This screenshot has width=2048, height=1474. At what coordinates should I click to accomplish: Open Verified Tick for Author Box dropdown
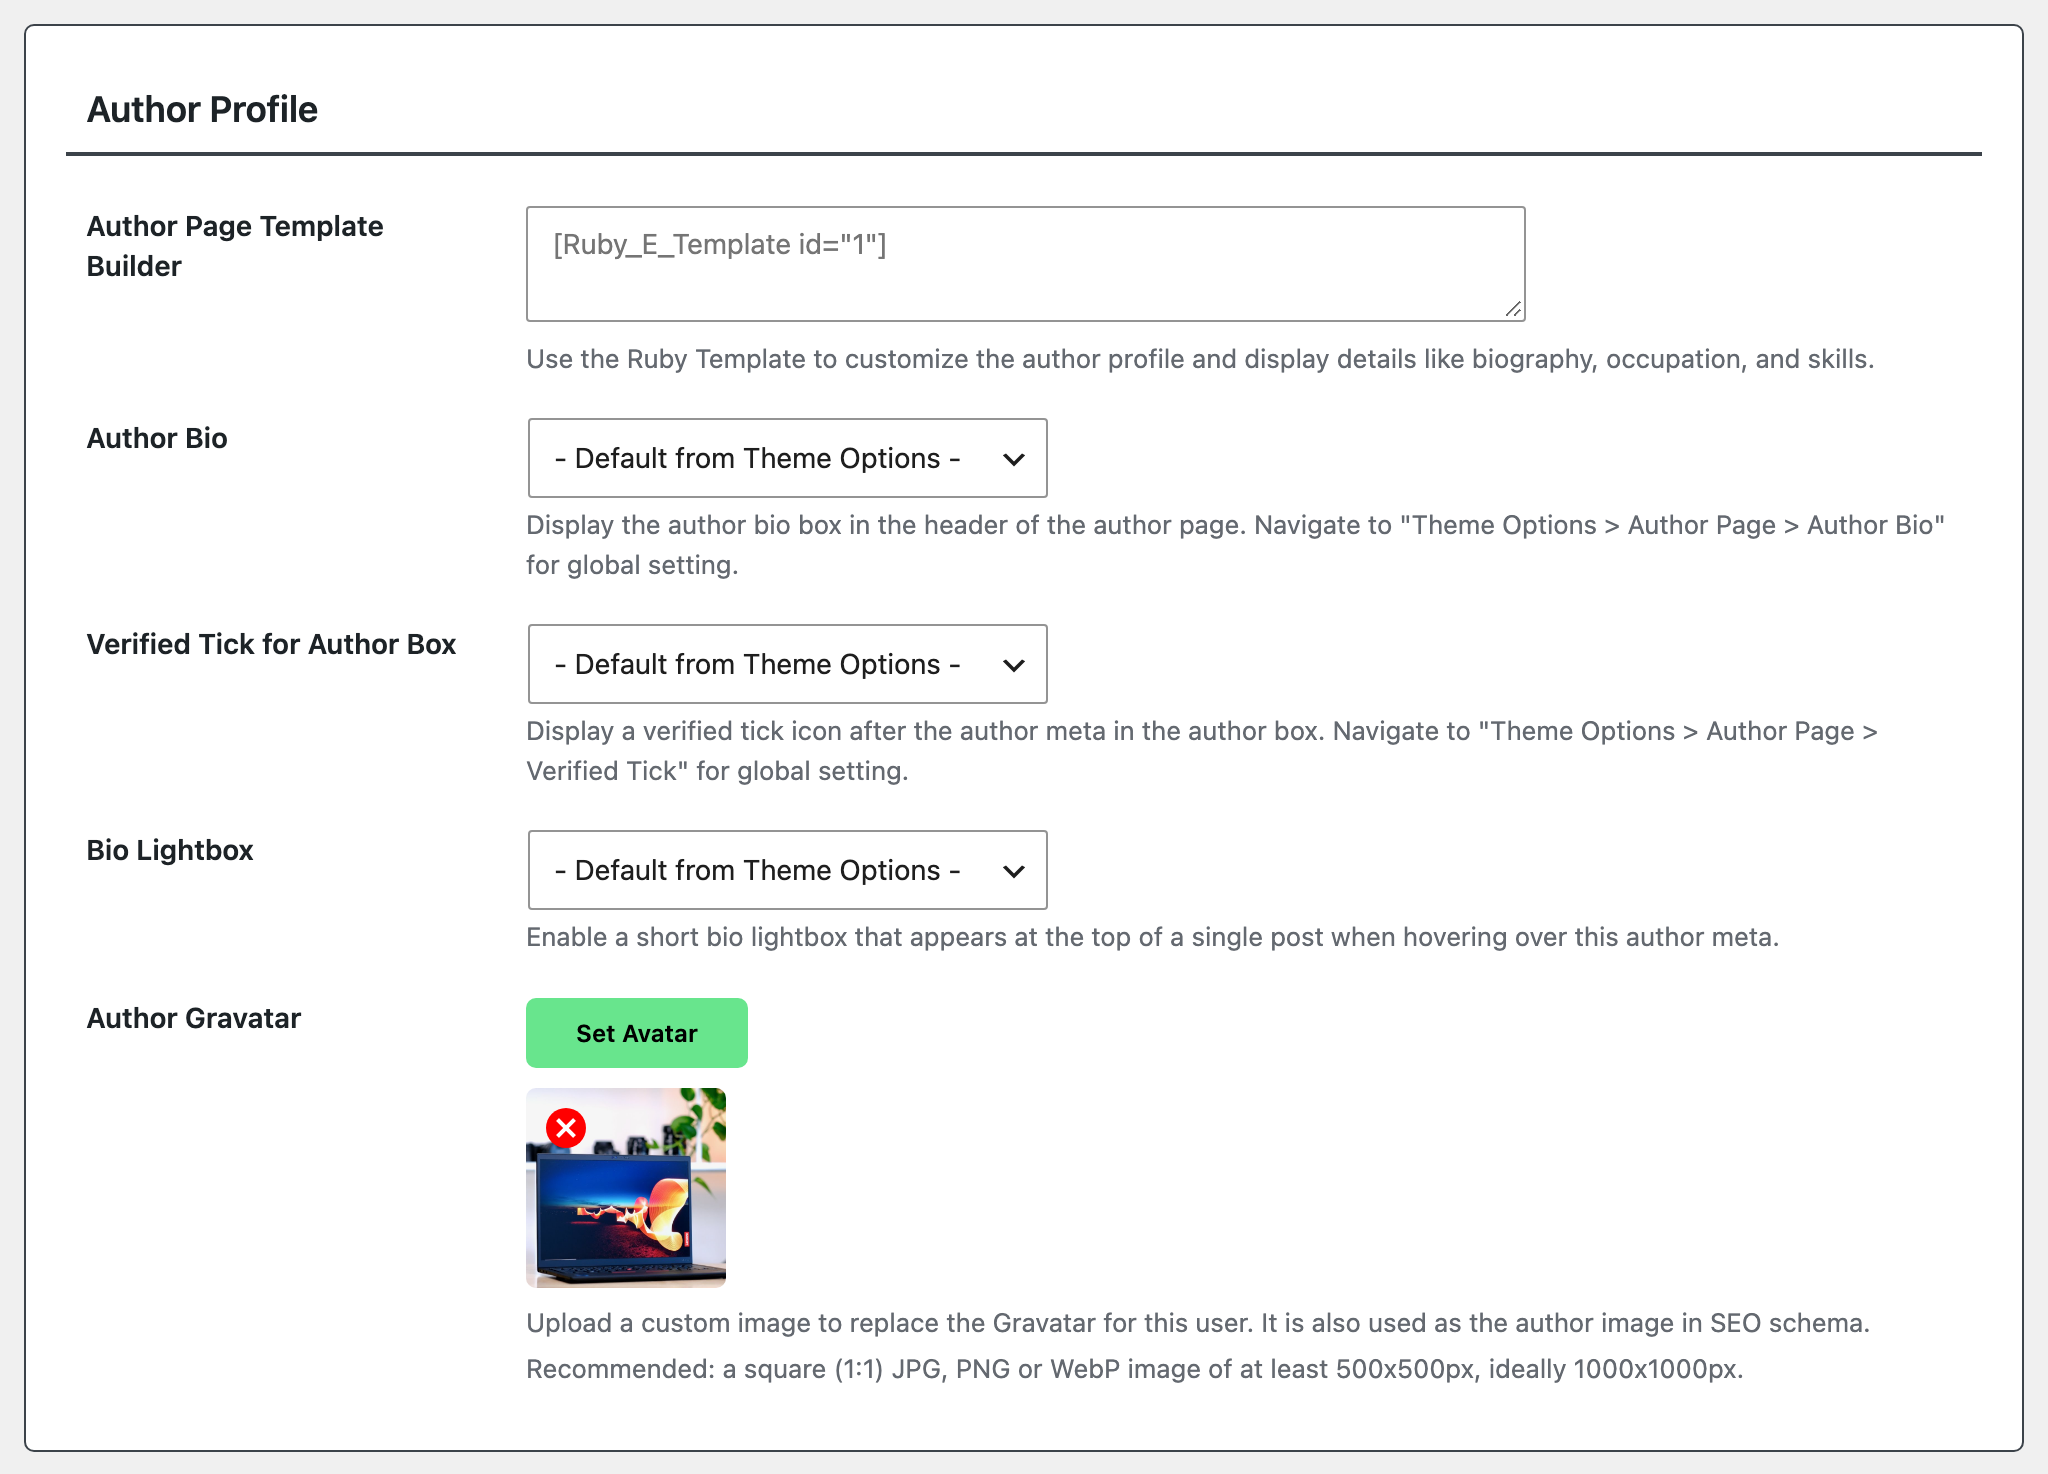pyautogui.click(x=787, y=664)
